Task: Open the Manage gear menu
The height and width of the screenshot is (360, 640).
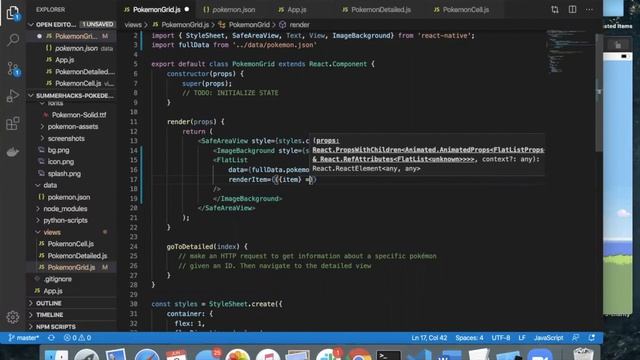Action: coord(13,317)
